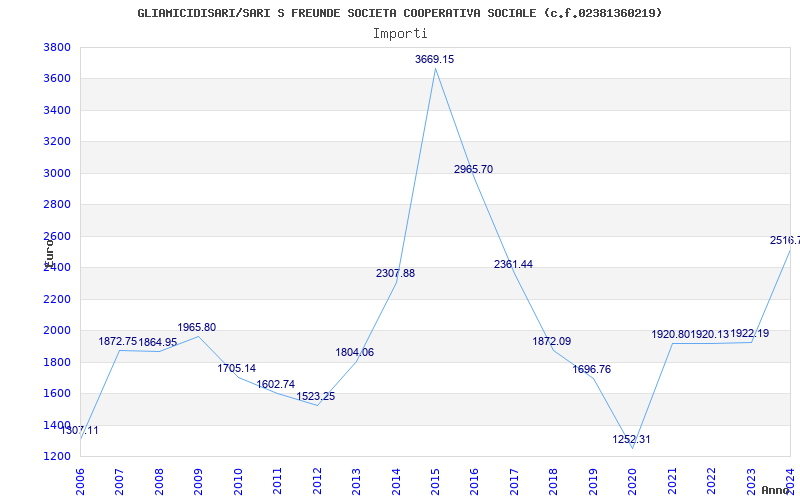This screenshot has height=500, width=800.
Task: Click the Anno x-axis title
Action: pyautogui.click(x=776, y=490)
